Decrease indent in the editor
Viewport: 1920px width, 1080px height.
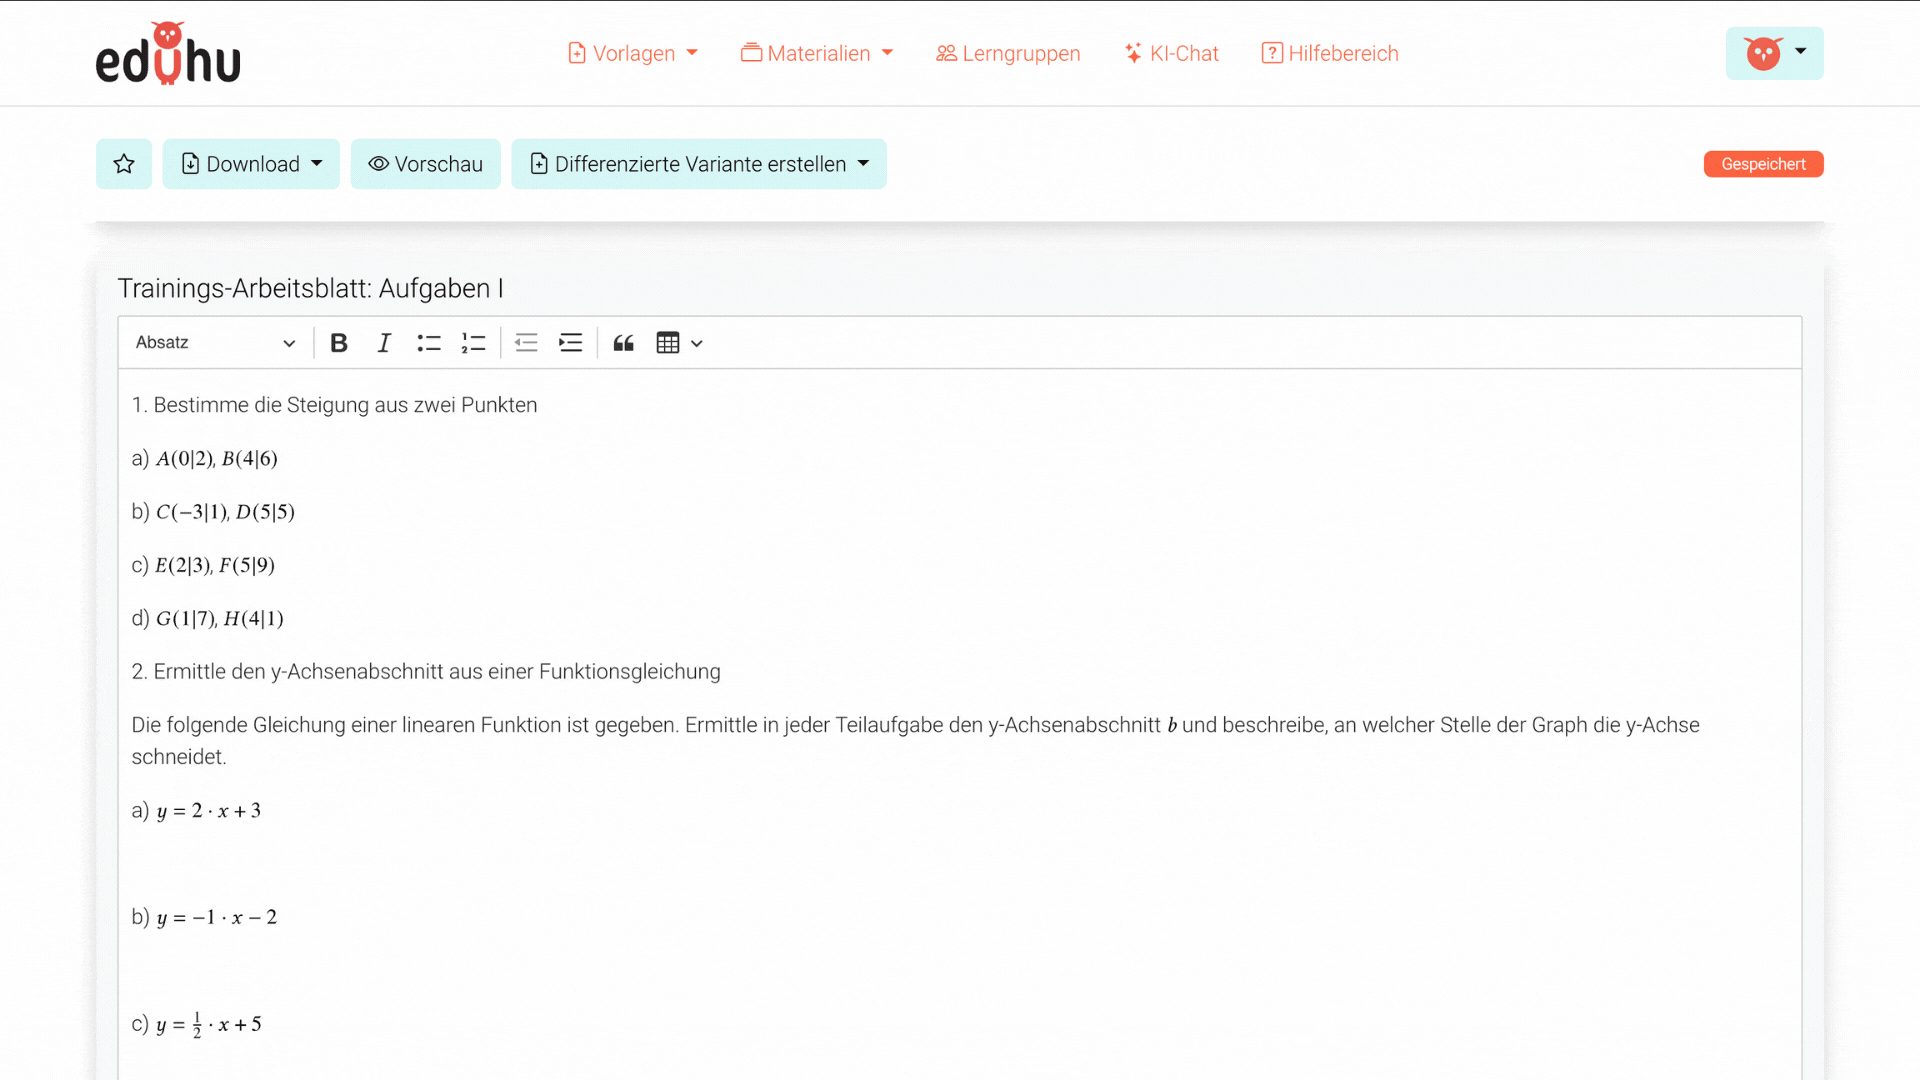pos(526,343)
